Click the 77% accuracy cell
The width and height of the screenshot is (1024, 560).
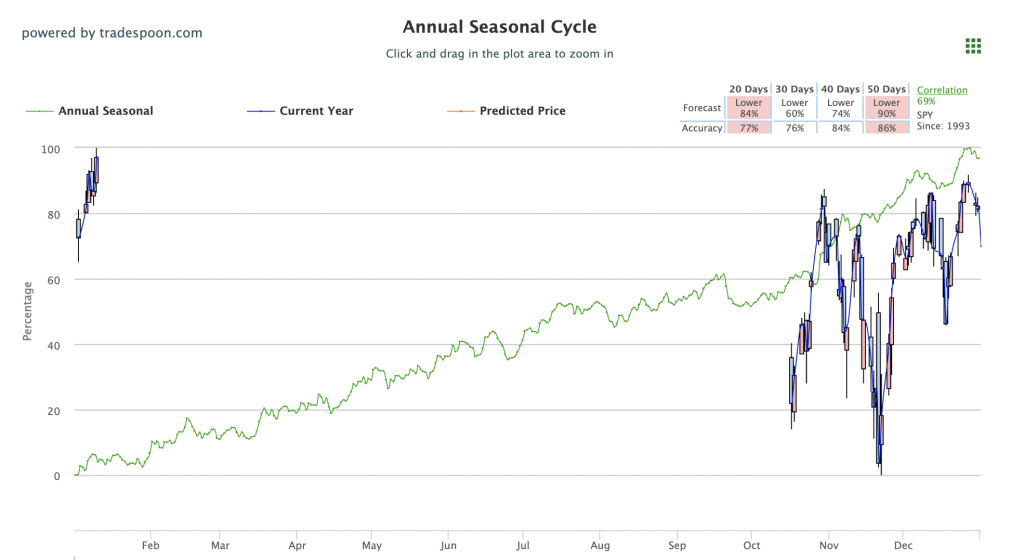coord(749,128)
